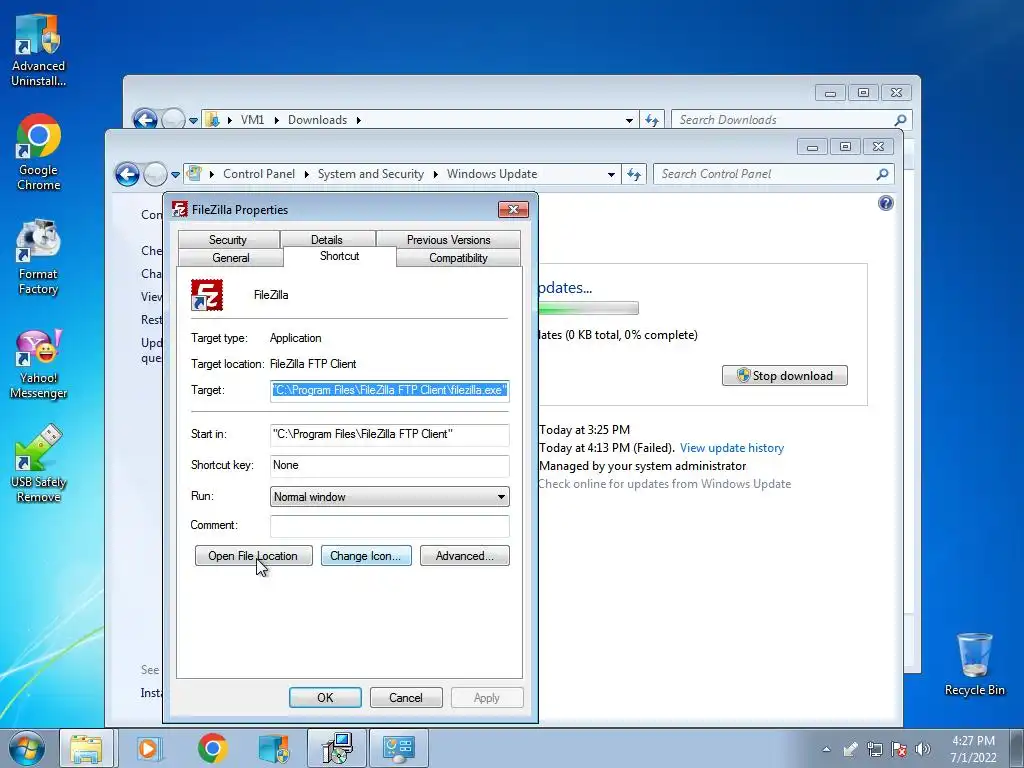Cancel the FileZilla Properties dialog
Image resolution: width=1024 pixels, height=768 pixels.
pos(406,697)
